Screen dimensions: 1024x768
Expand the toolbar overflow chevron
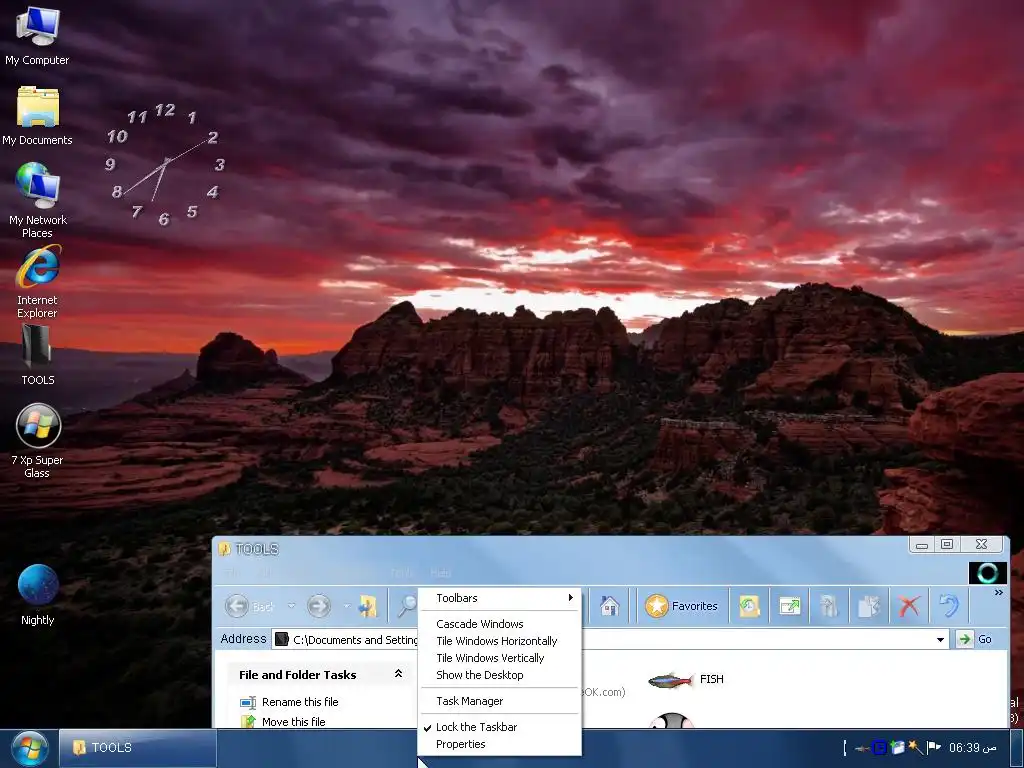click(x=999, y=592)
